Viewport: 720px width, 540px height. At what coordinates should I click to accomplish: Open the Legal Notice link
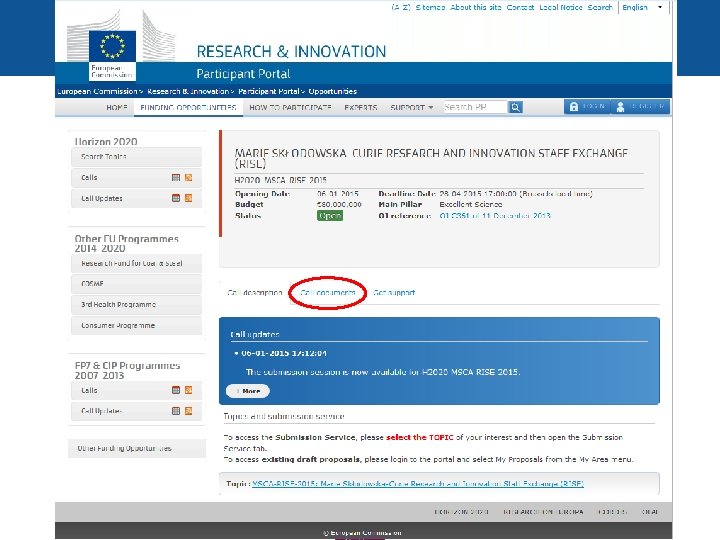point(561,7)
